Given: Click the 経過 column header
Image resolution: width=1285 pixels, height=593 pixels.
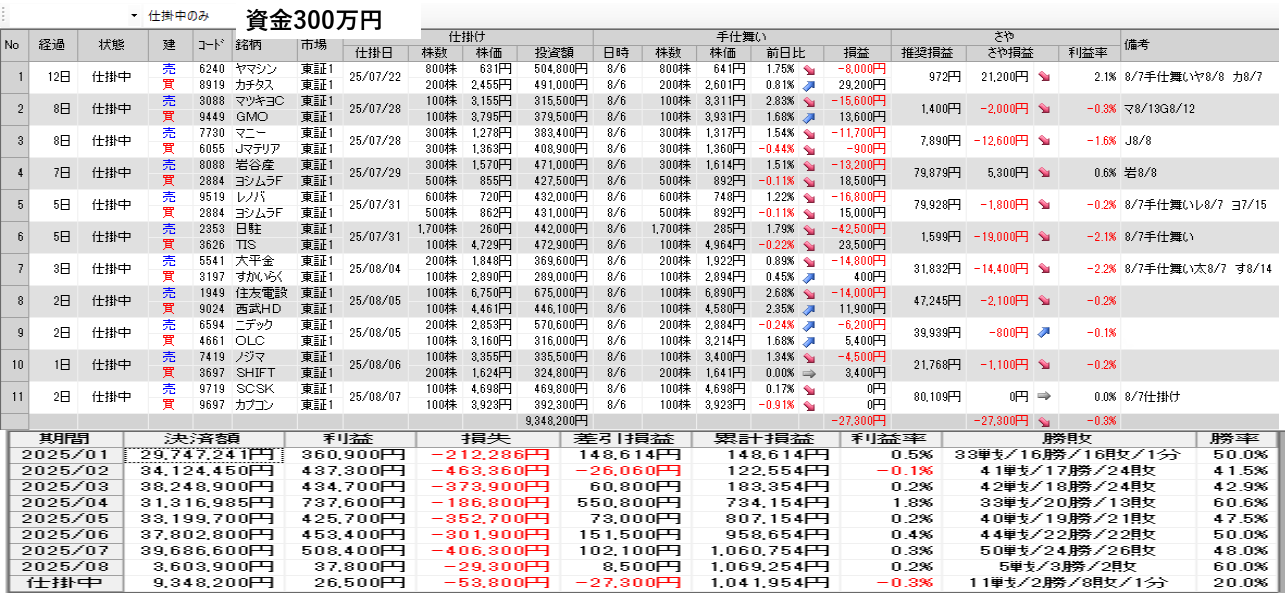Looking at the screenshot, I should click(x=52, y=45).
